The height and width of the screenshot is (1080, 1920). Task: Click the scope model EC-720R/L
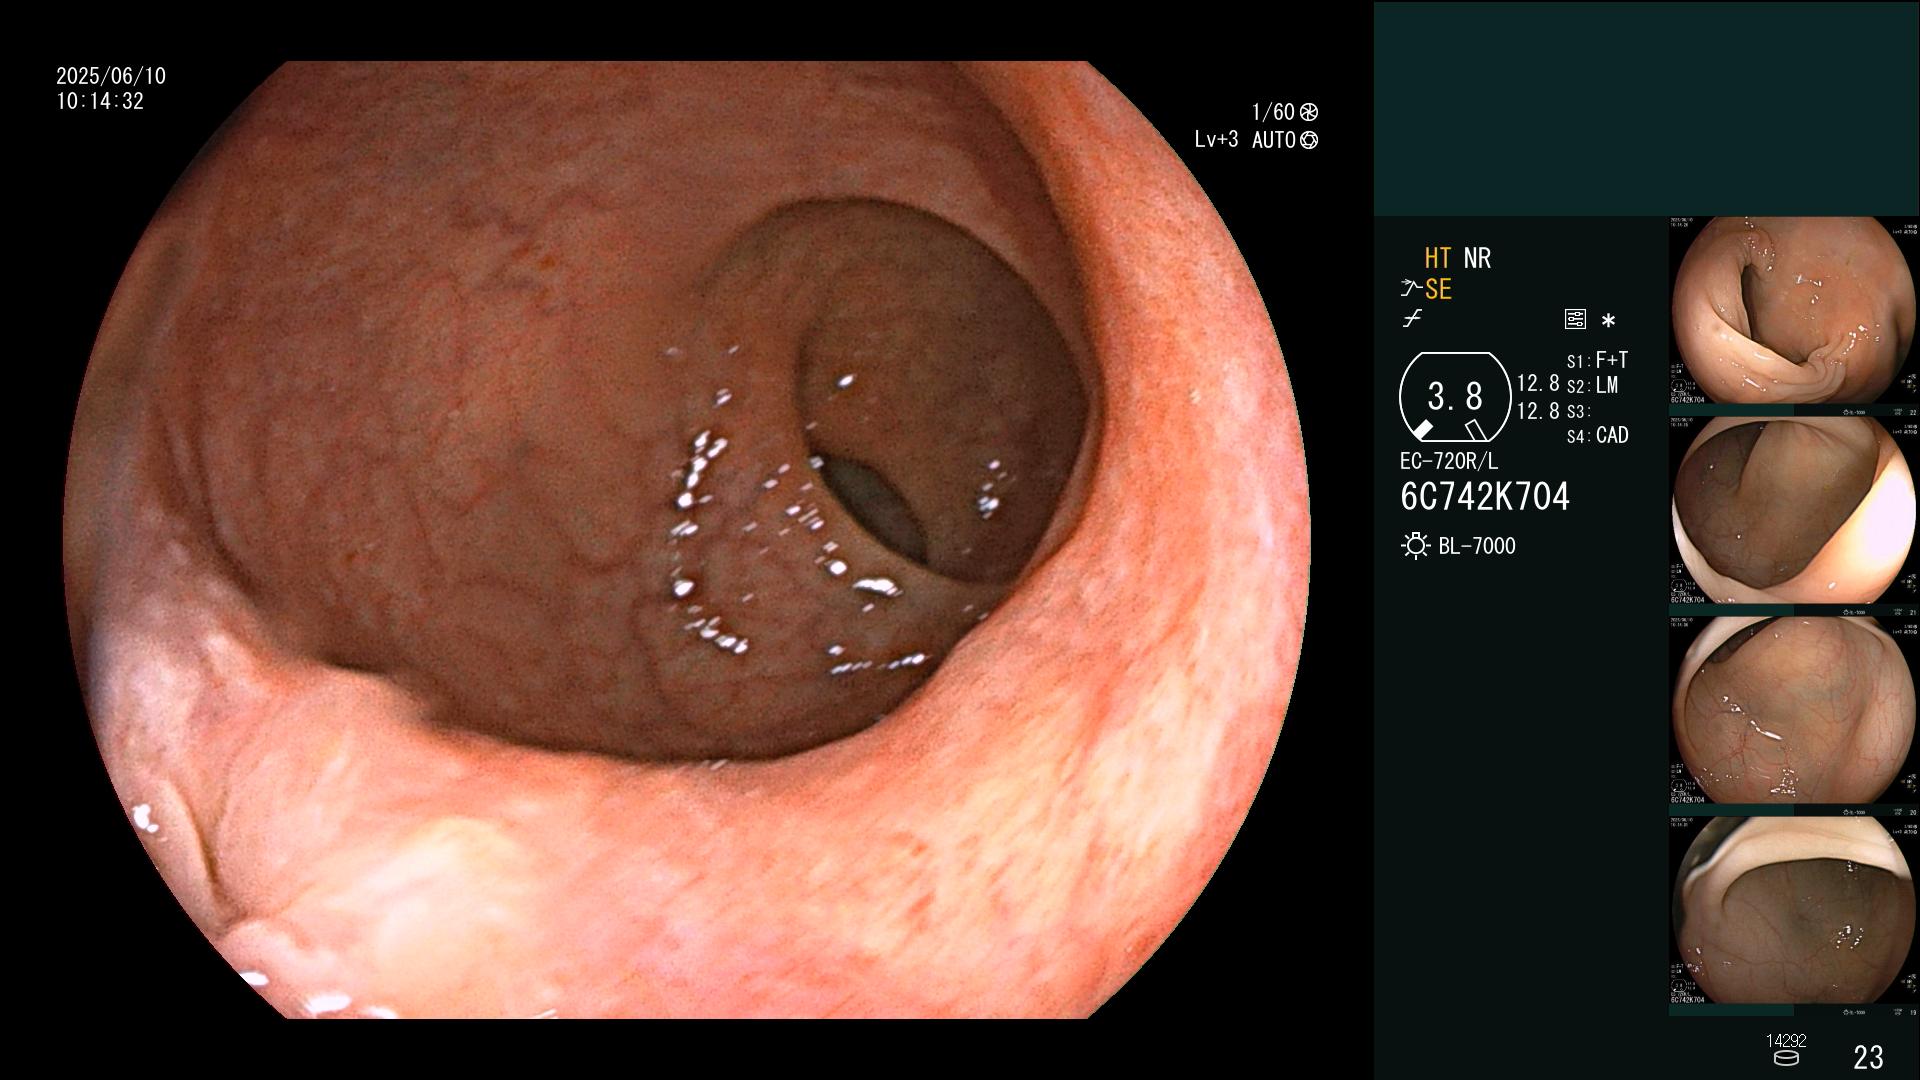(x=1449, y=462)
